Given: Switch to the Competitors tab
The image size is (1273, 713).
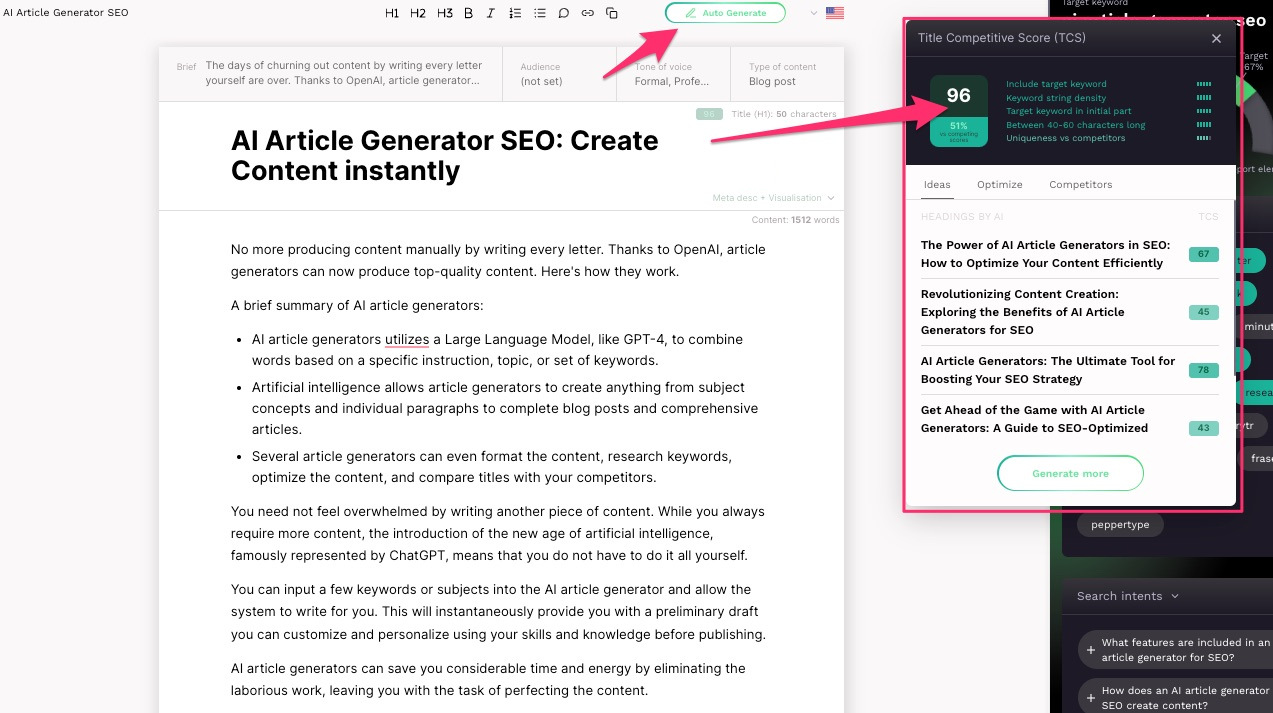Looking at the screenshot, I should click(x=1080, y=184).
